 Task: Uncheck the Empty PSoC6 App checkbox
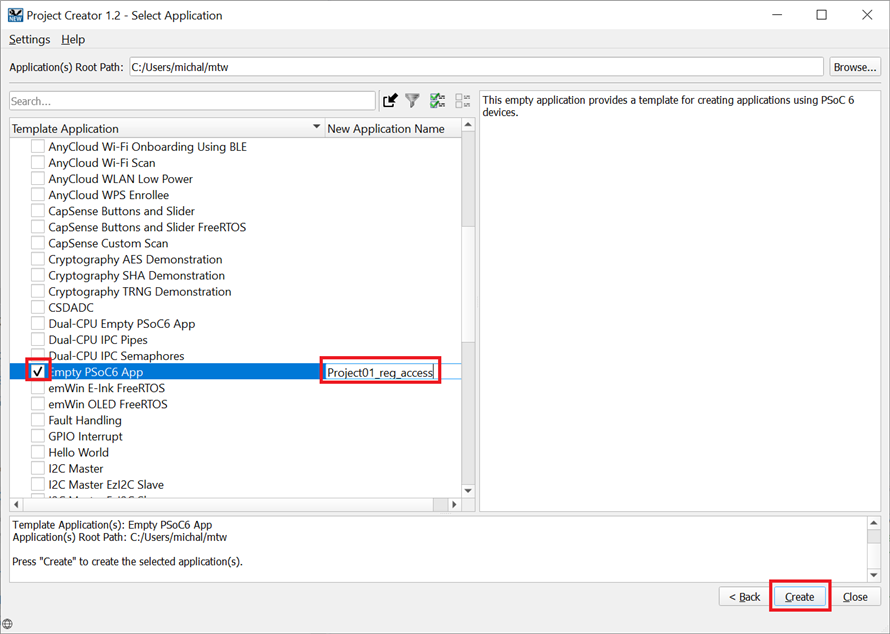click(x=37, y=372)
